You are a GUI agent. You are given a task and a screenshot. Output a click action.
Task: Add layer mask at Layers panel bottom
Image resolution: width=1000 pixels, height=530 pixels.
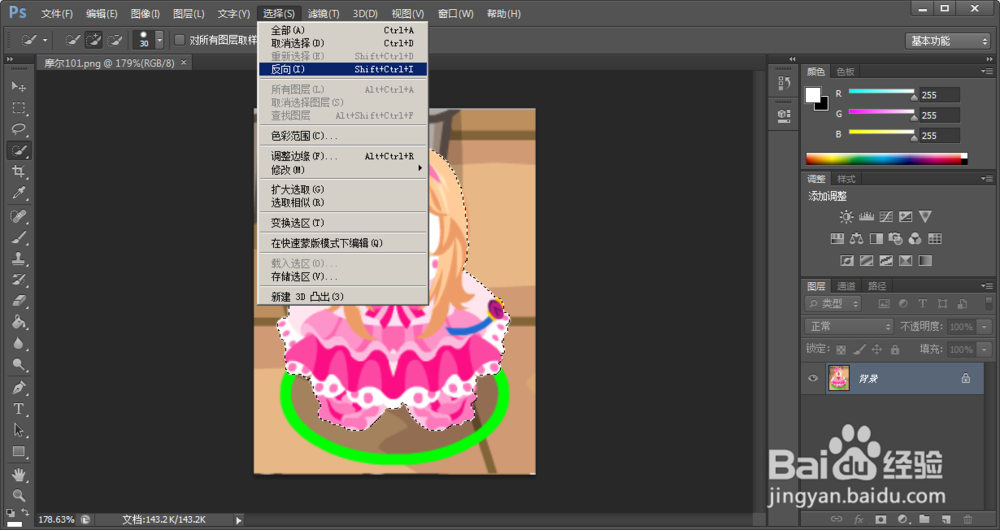(x=881, y=520)
